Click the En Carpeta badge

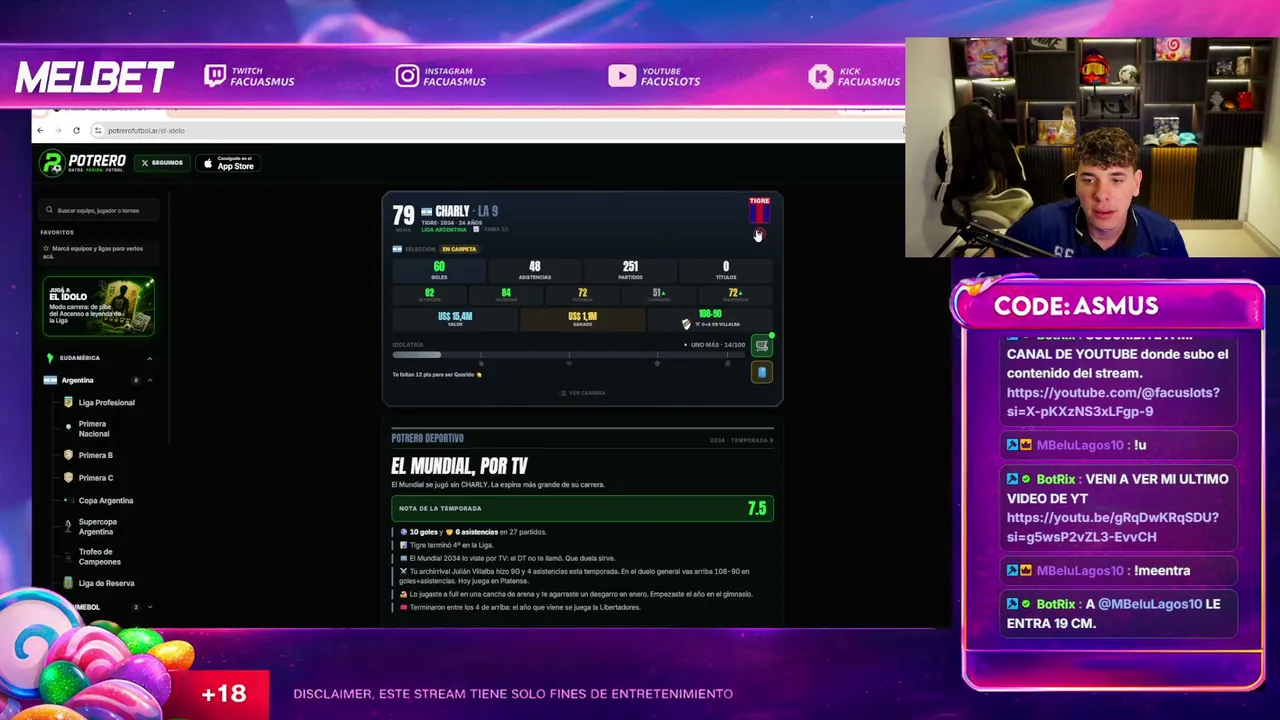click(459, 249)
